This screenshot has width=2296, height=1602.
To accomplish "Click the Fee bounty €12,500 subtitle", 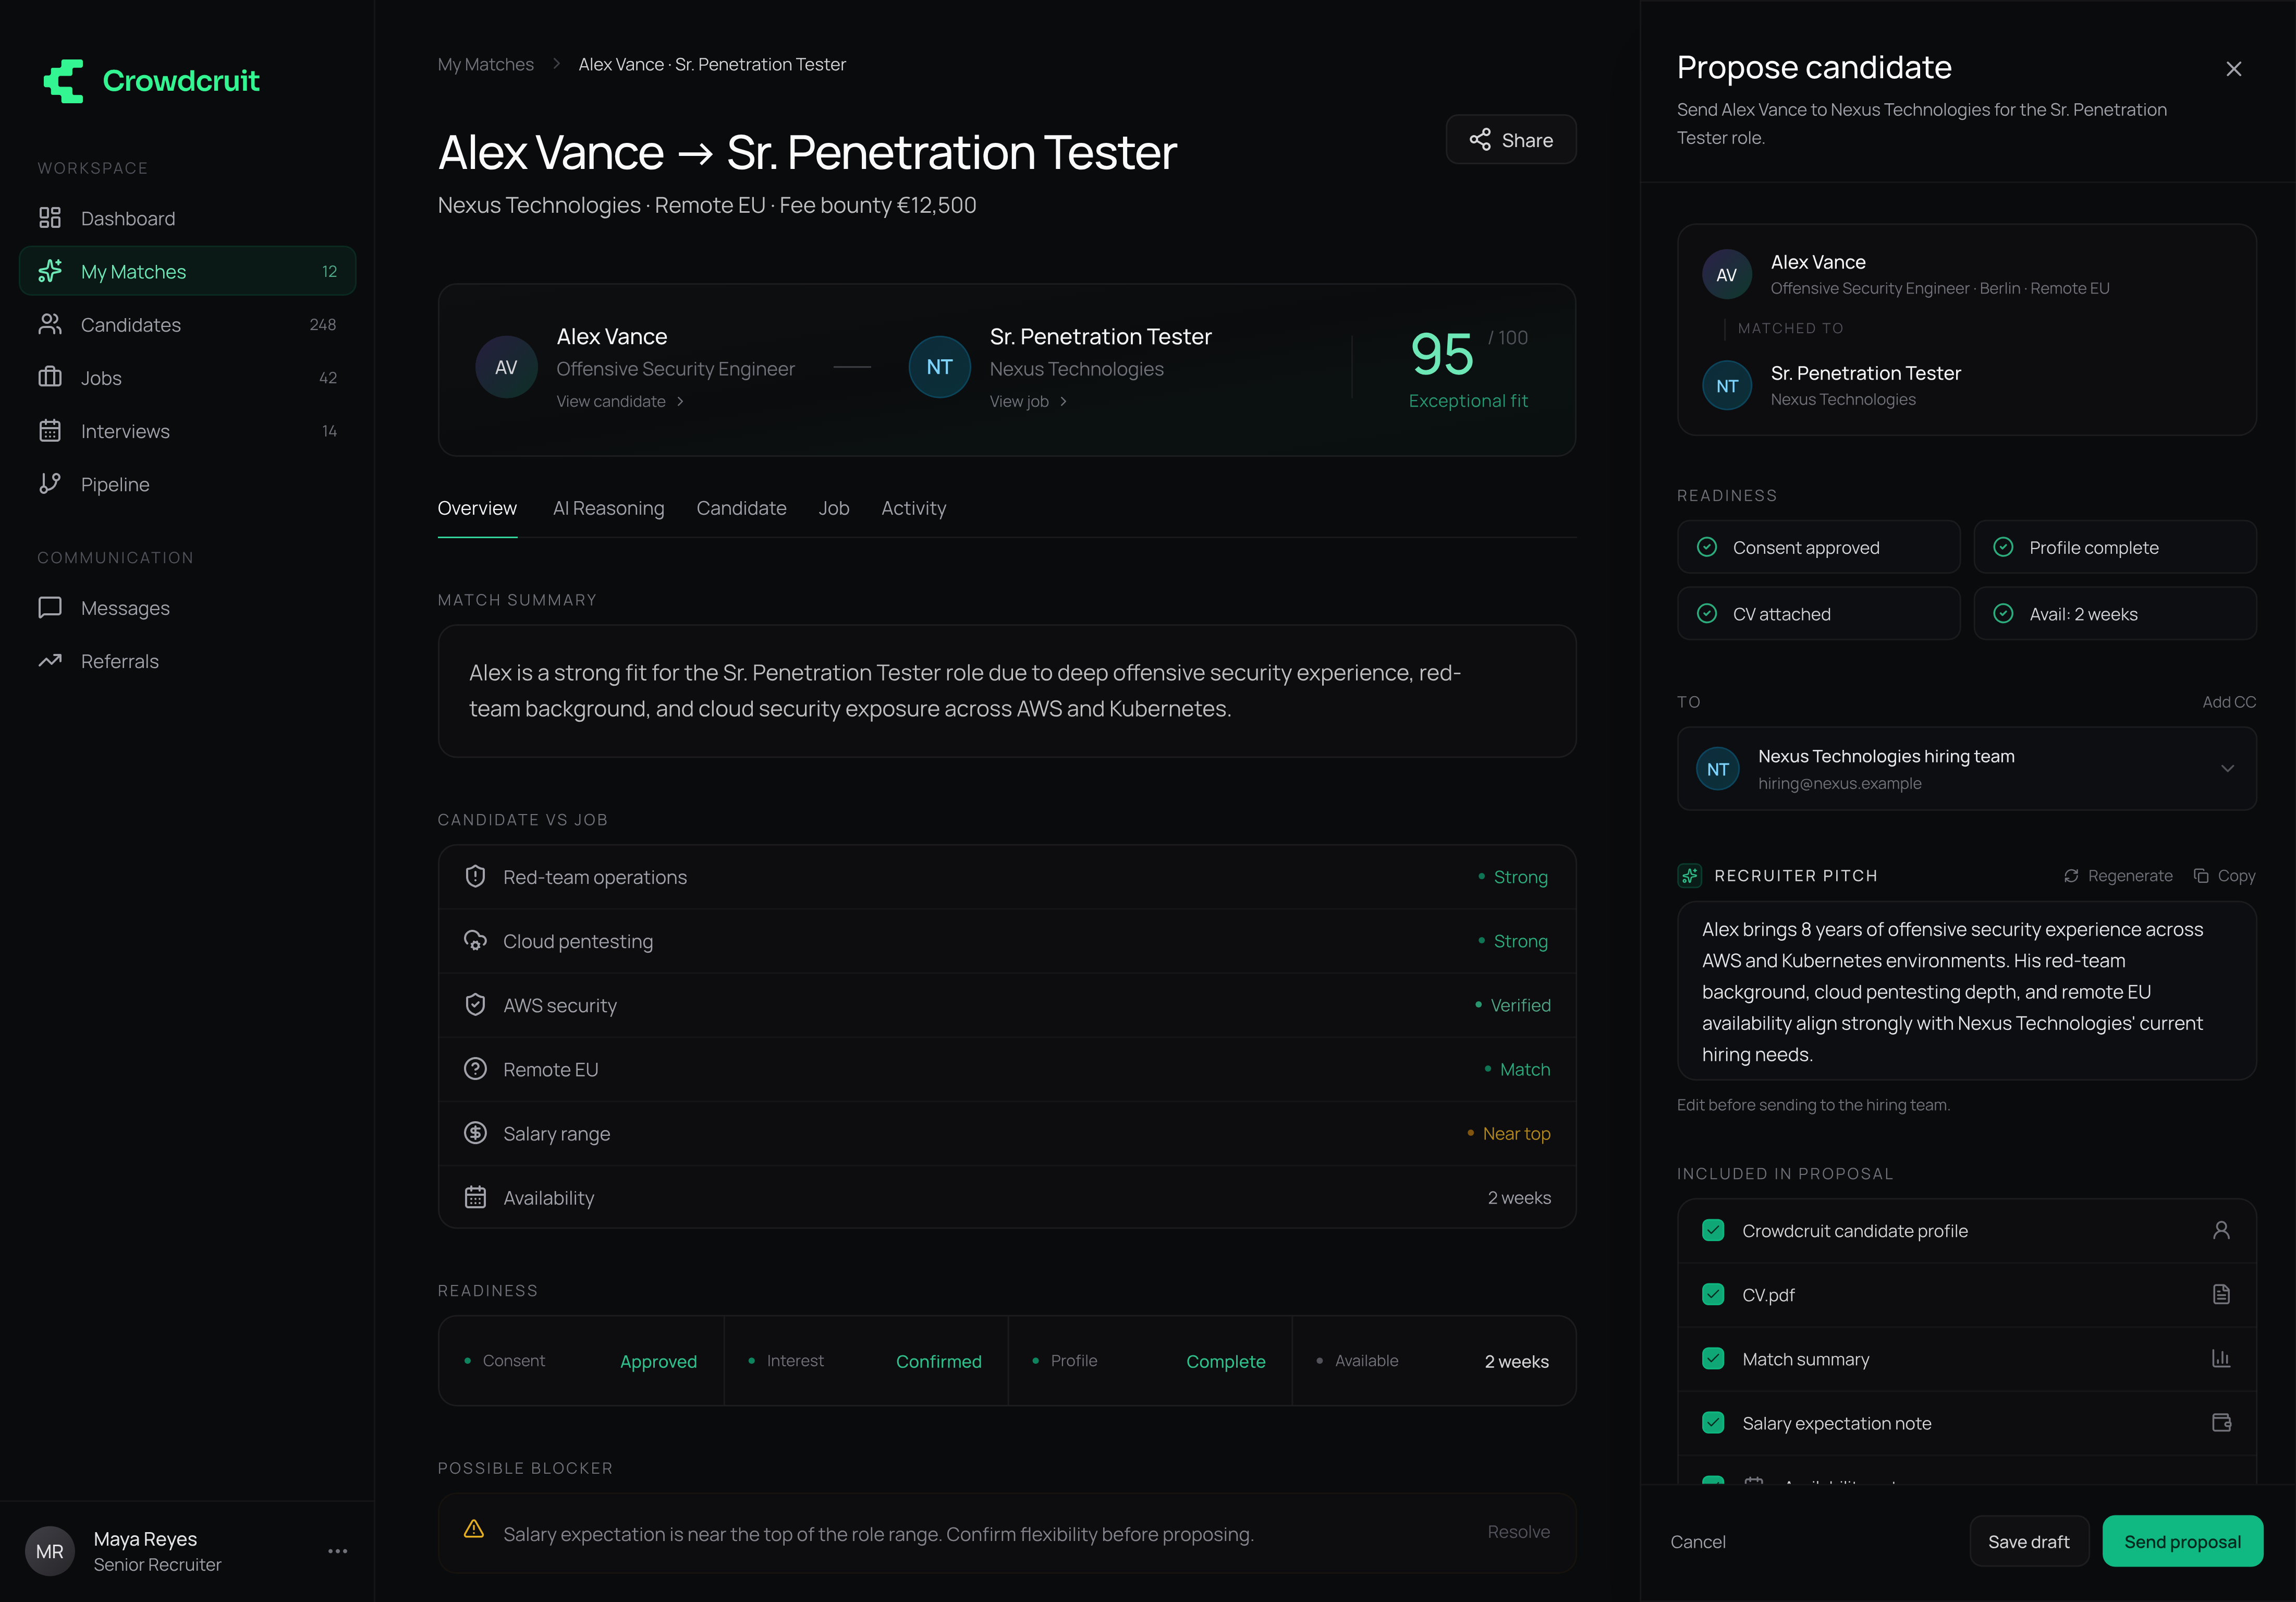I will (x=877, y=205).
